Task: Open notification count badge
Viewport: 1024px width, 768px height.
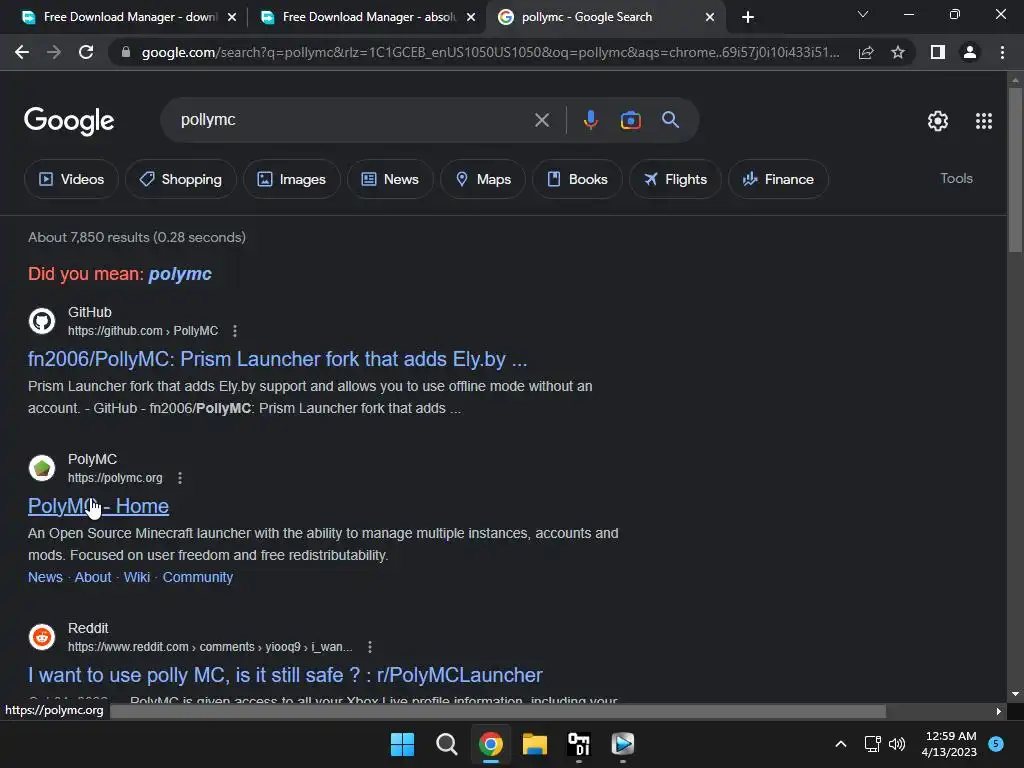Action: [996, 743]
